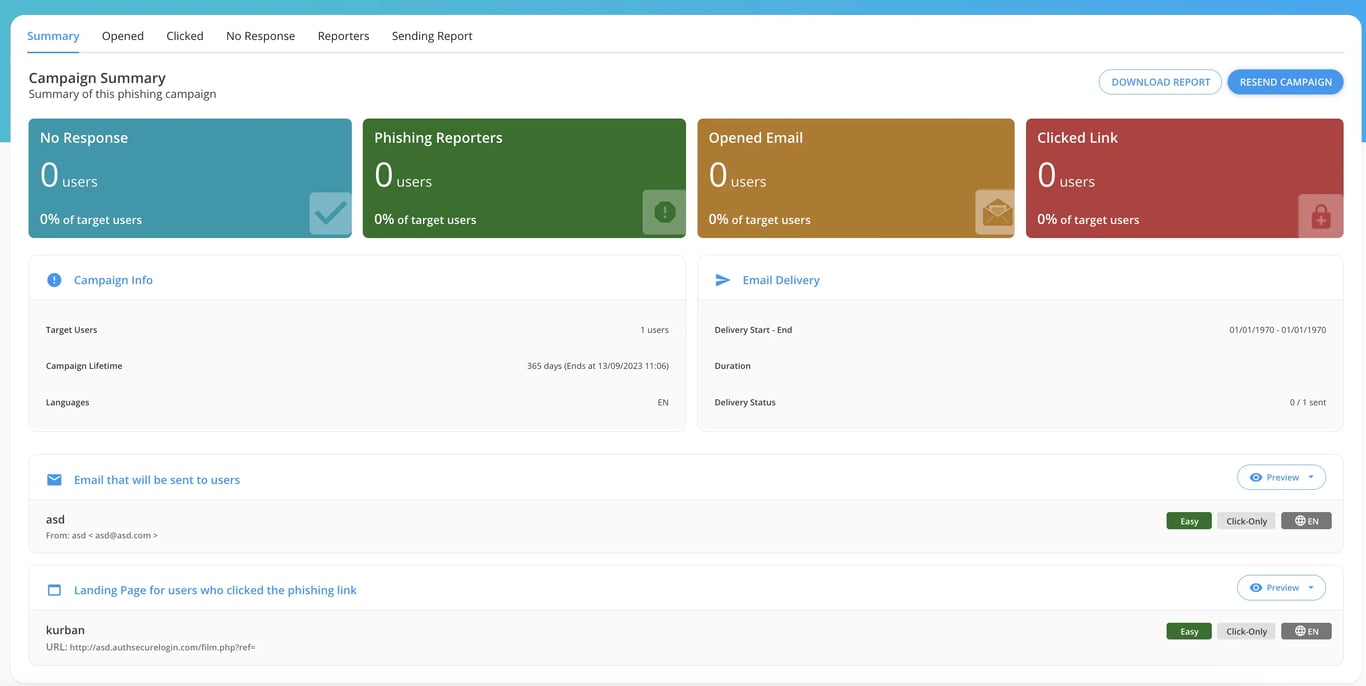
Task: Click the Easy difficulty badge on email row
Action: (1188, 520)
